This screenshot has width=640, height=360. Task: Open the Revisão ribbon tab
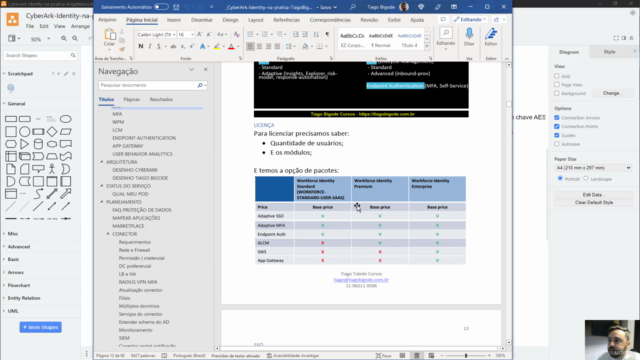click(x=369, y=20)
